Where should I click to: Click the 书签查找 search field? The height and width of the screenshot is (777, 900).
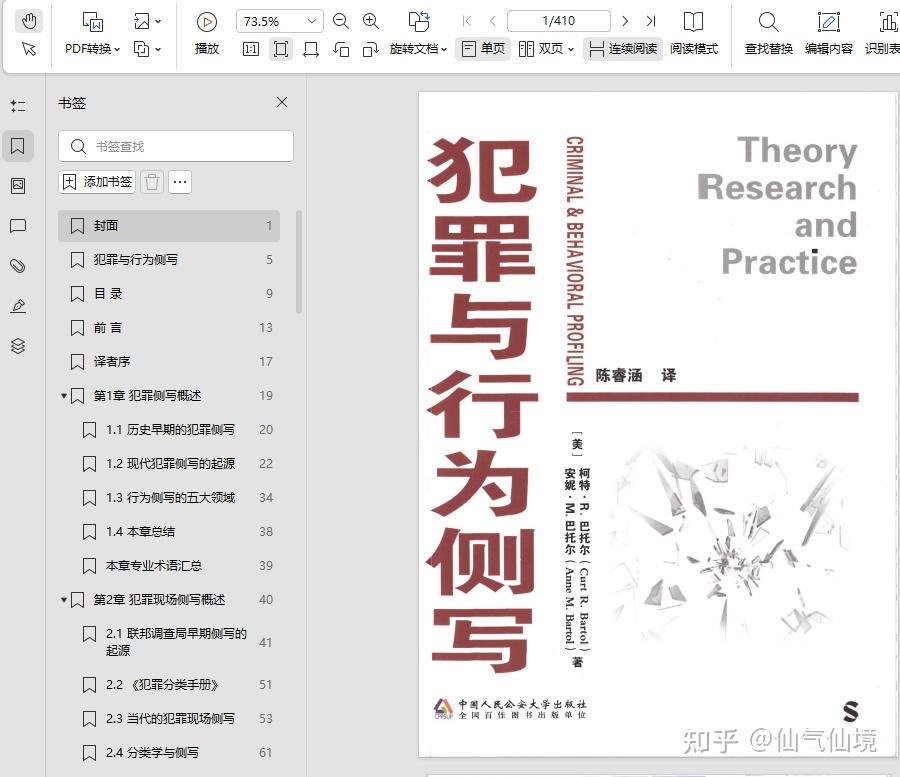(176, 146)
